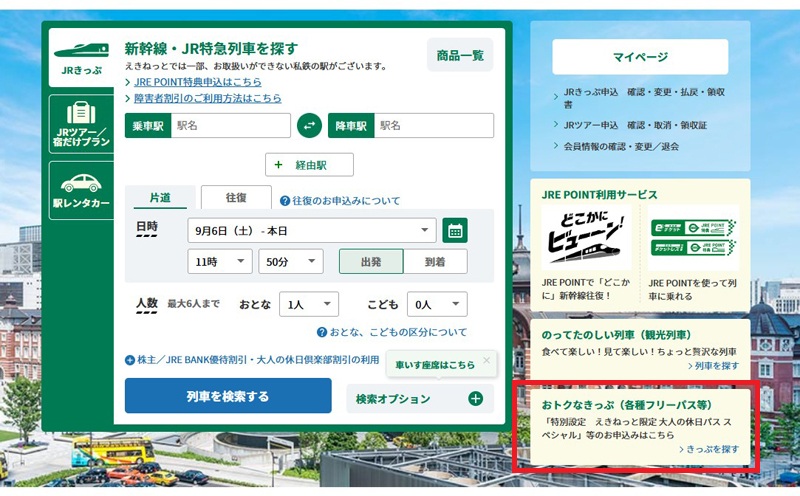The height and width of the screenshot is (496, 800).
Task: Focus the 降車駅 station name field
Action: [x=434, y=126]
